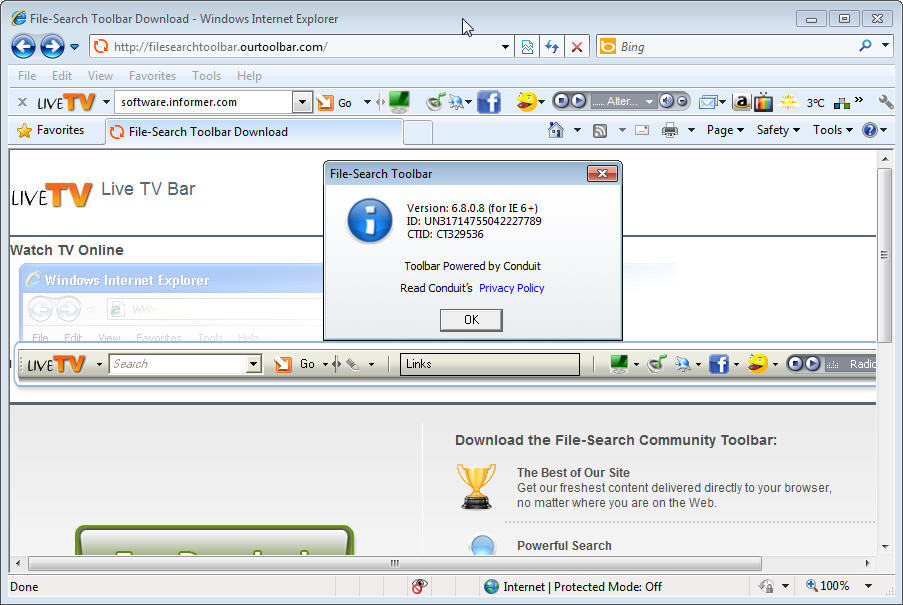This screenshot has width=903, height=605.
Task: Stop the radio player on the toolbar
Action: tap(562, 101)
